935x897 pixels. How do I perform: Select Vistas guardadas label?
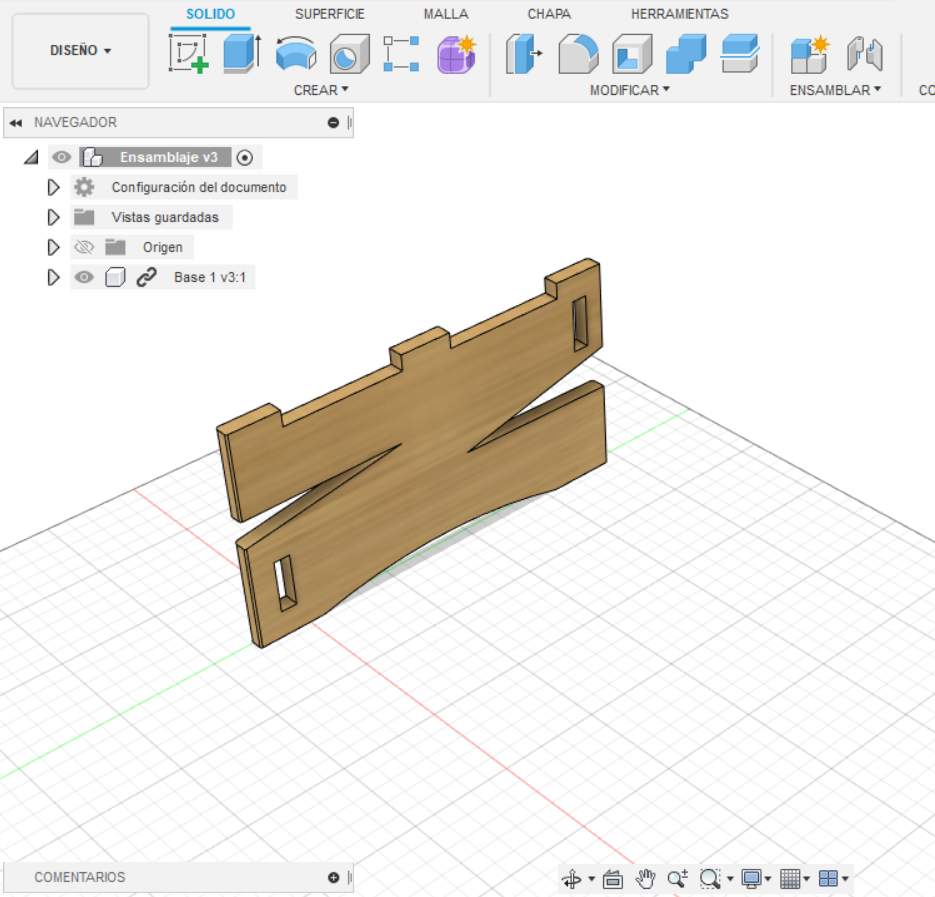pyautogui.click(x=165, y=217)
